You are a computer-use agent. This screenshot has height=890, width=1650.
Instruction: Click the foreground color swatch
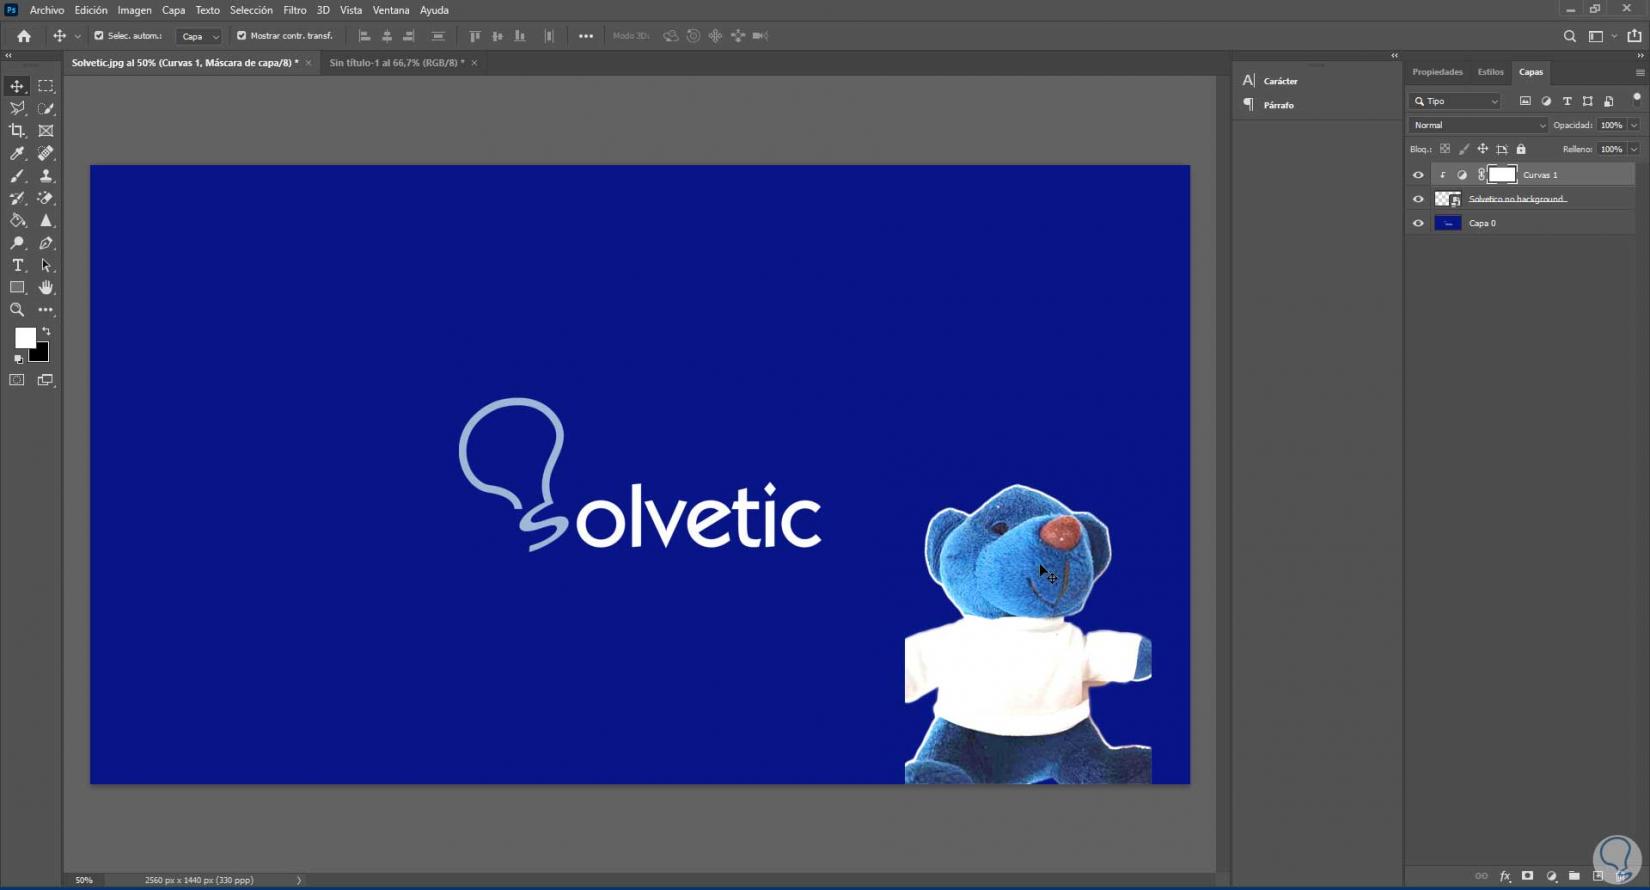[x=25, y=338]
